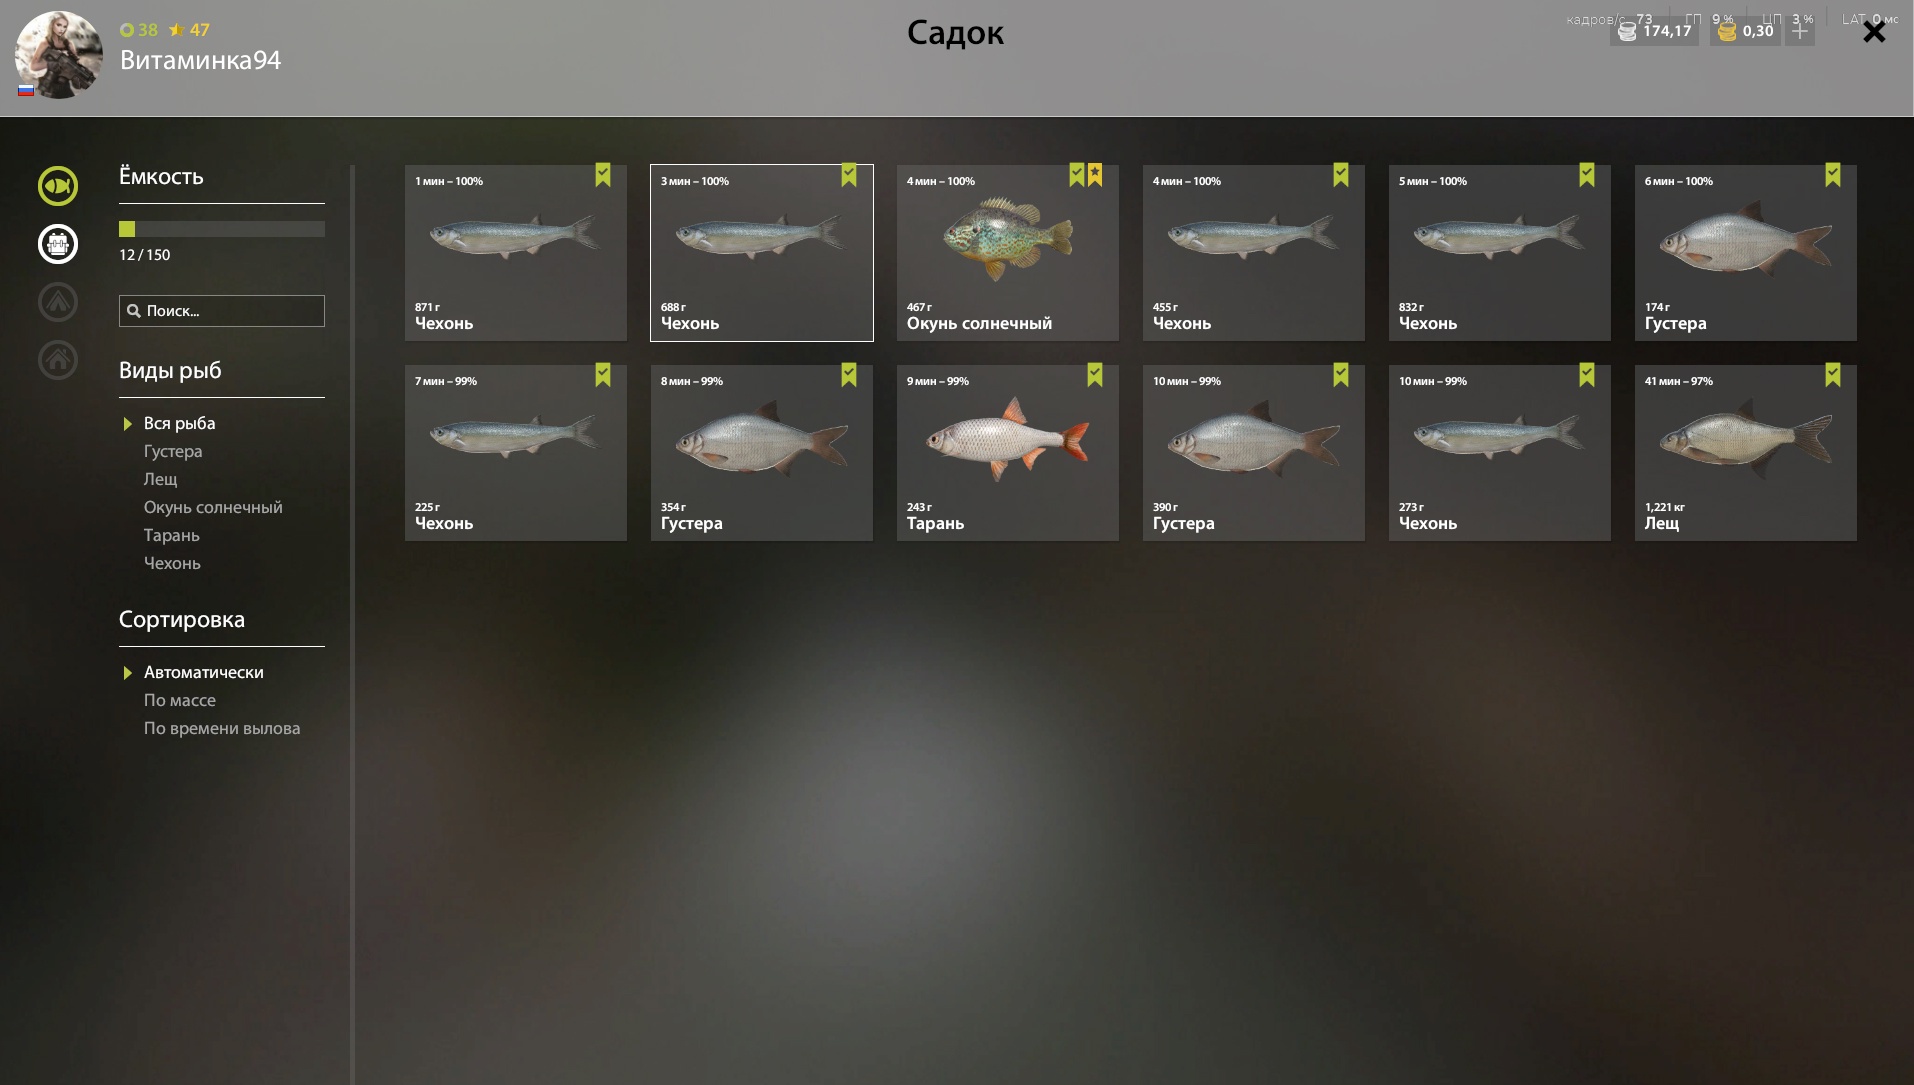The width and height of the screenshot is (1914, 1085).
Task: Click the star trophy badge on Окунь солнечный
Action: tap(1095, 175)
